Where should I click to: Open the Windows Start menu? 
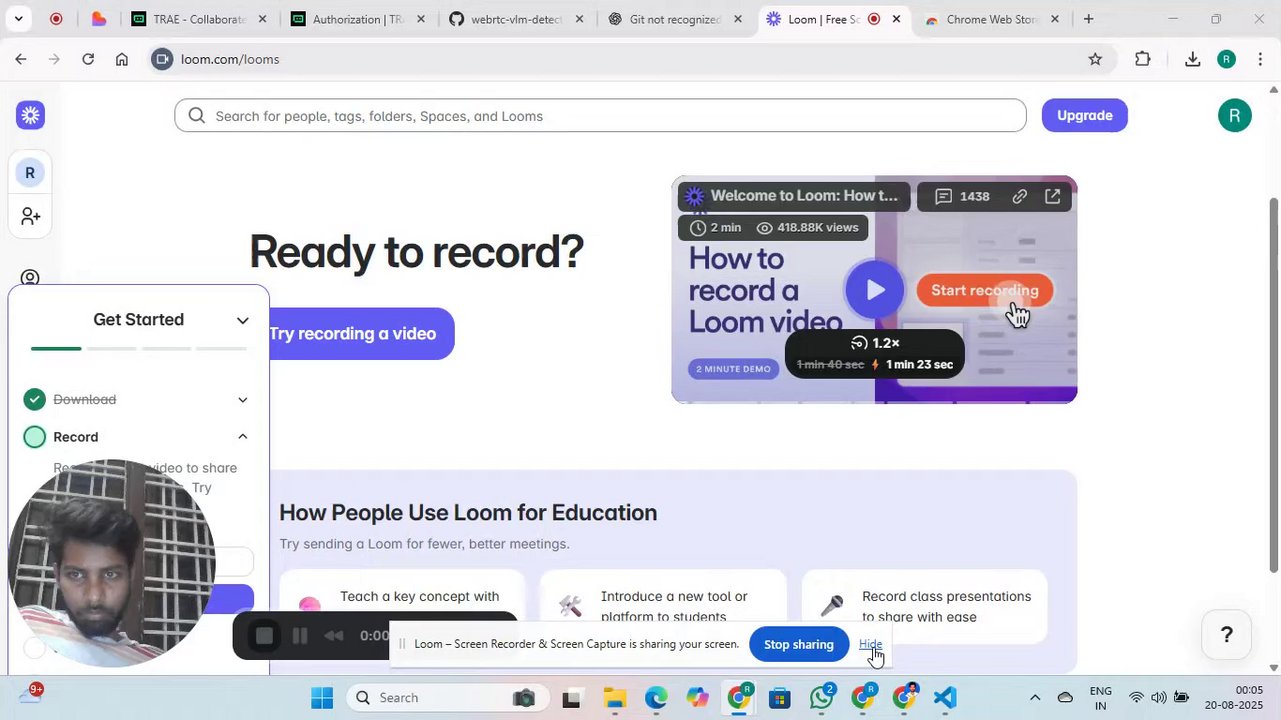322,698
